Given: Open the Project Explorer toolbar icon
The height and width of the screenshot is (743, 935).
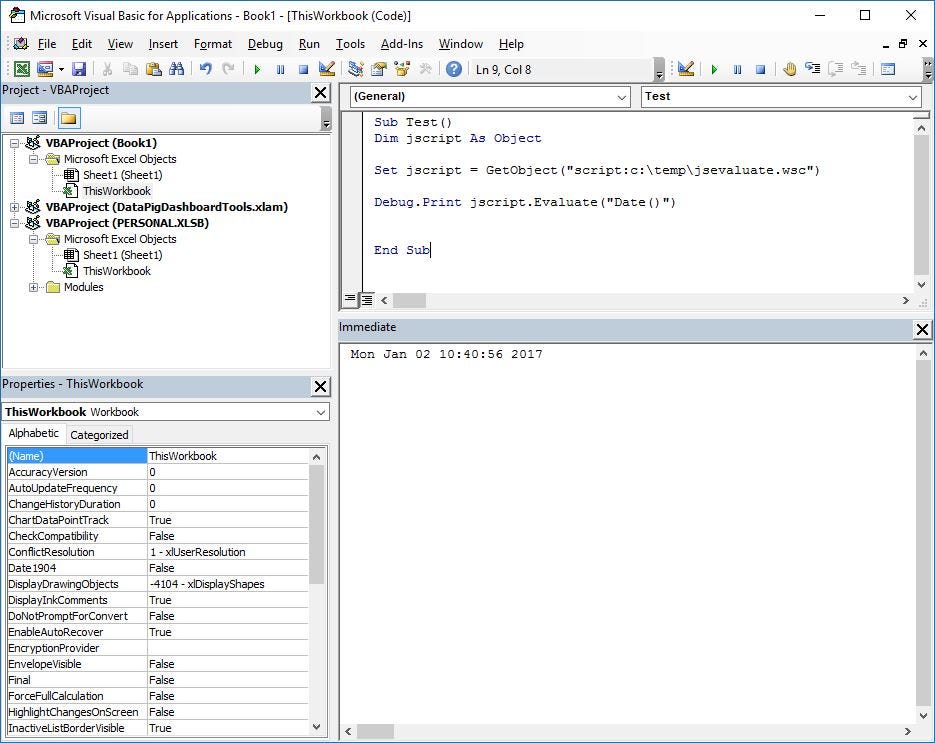Looking at the screenshot, I should point(355,69).
